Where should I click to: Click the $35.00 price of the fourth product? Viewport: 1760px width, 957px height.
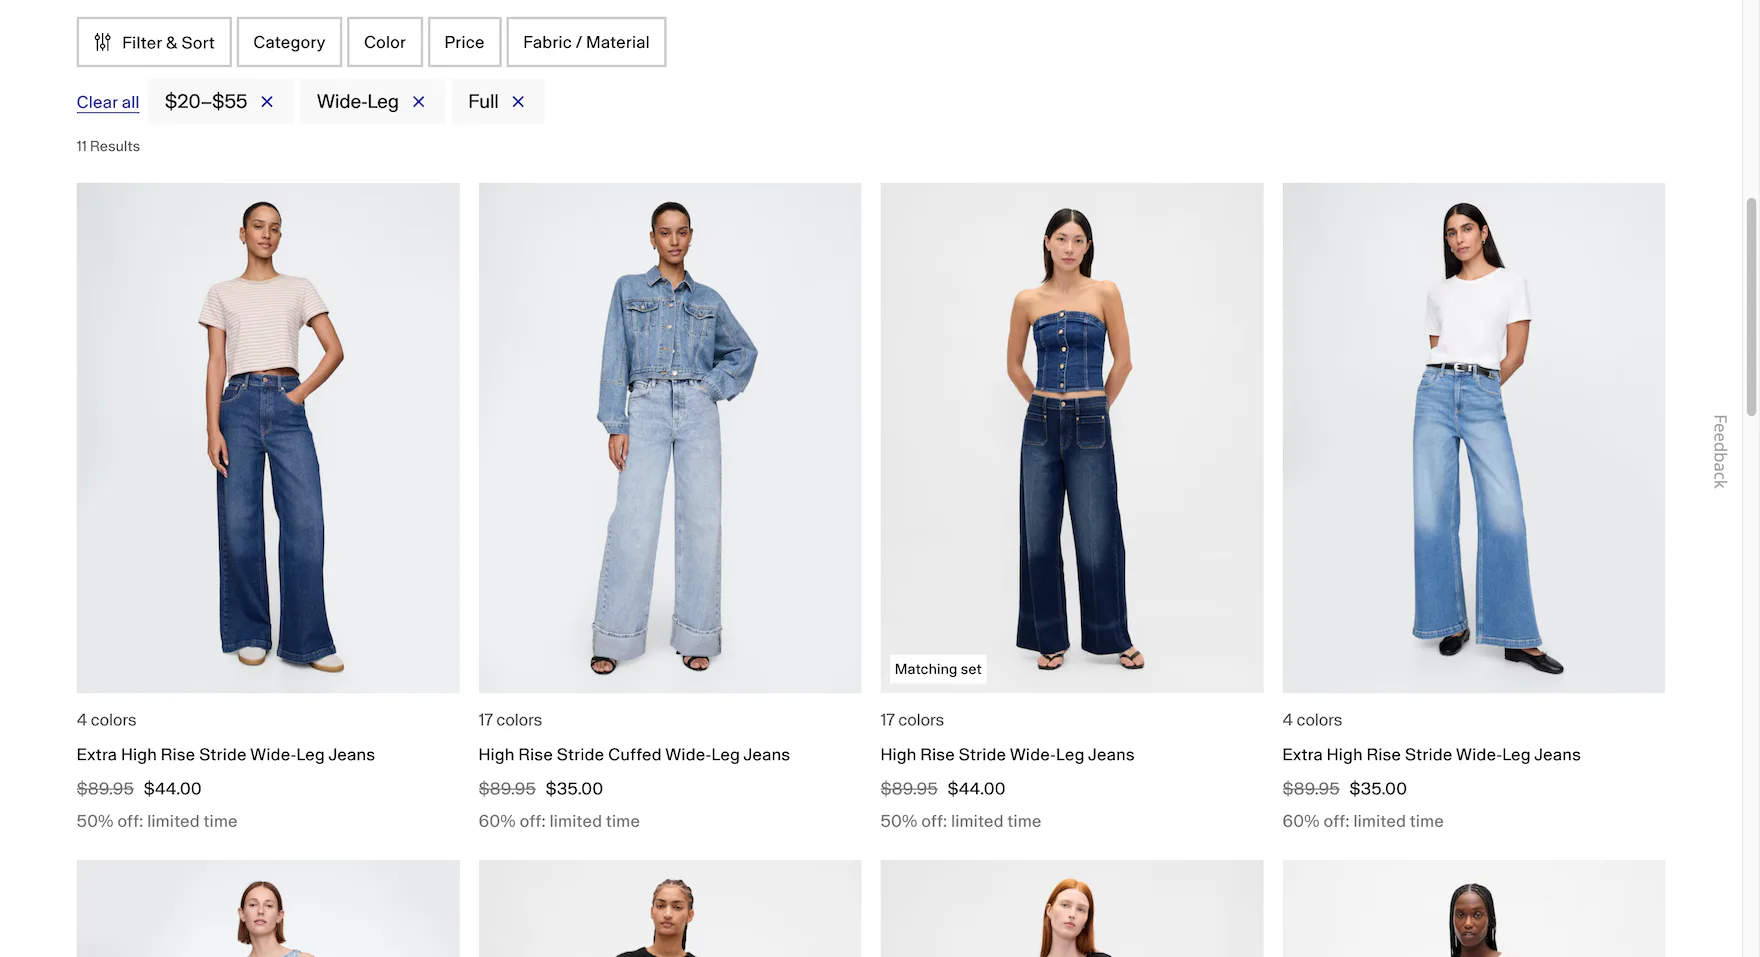[1378, 789]
